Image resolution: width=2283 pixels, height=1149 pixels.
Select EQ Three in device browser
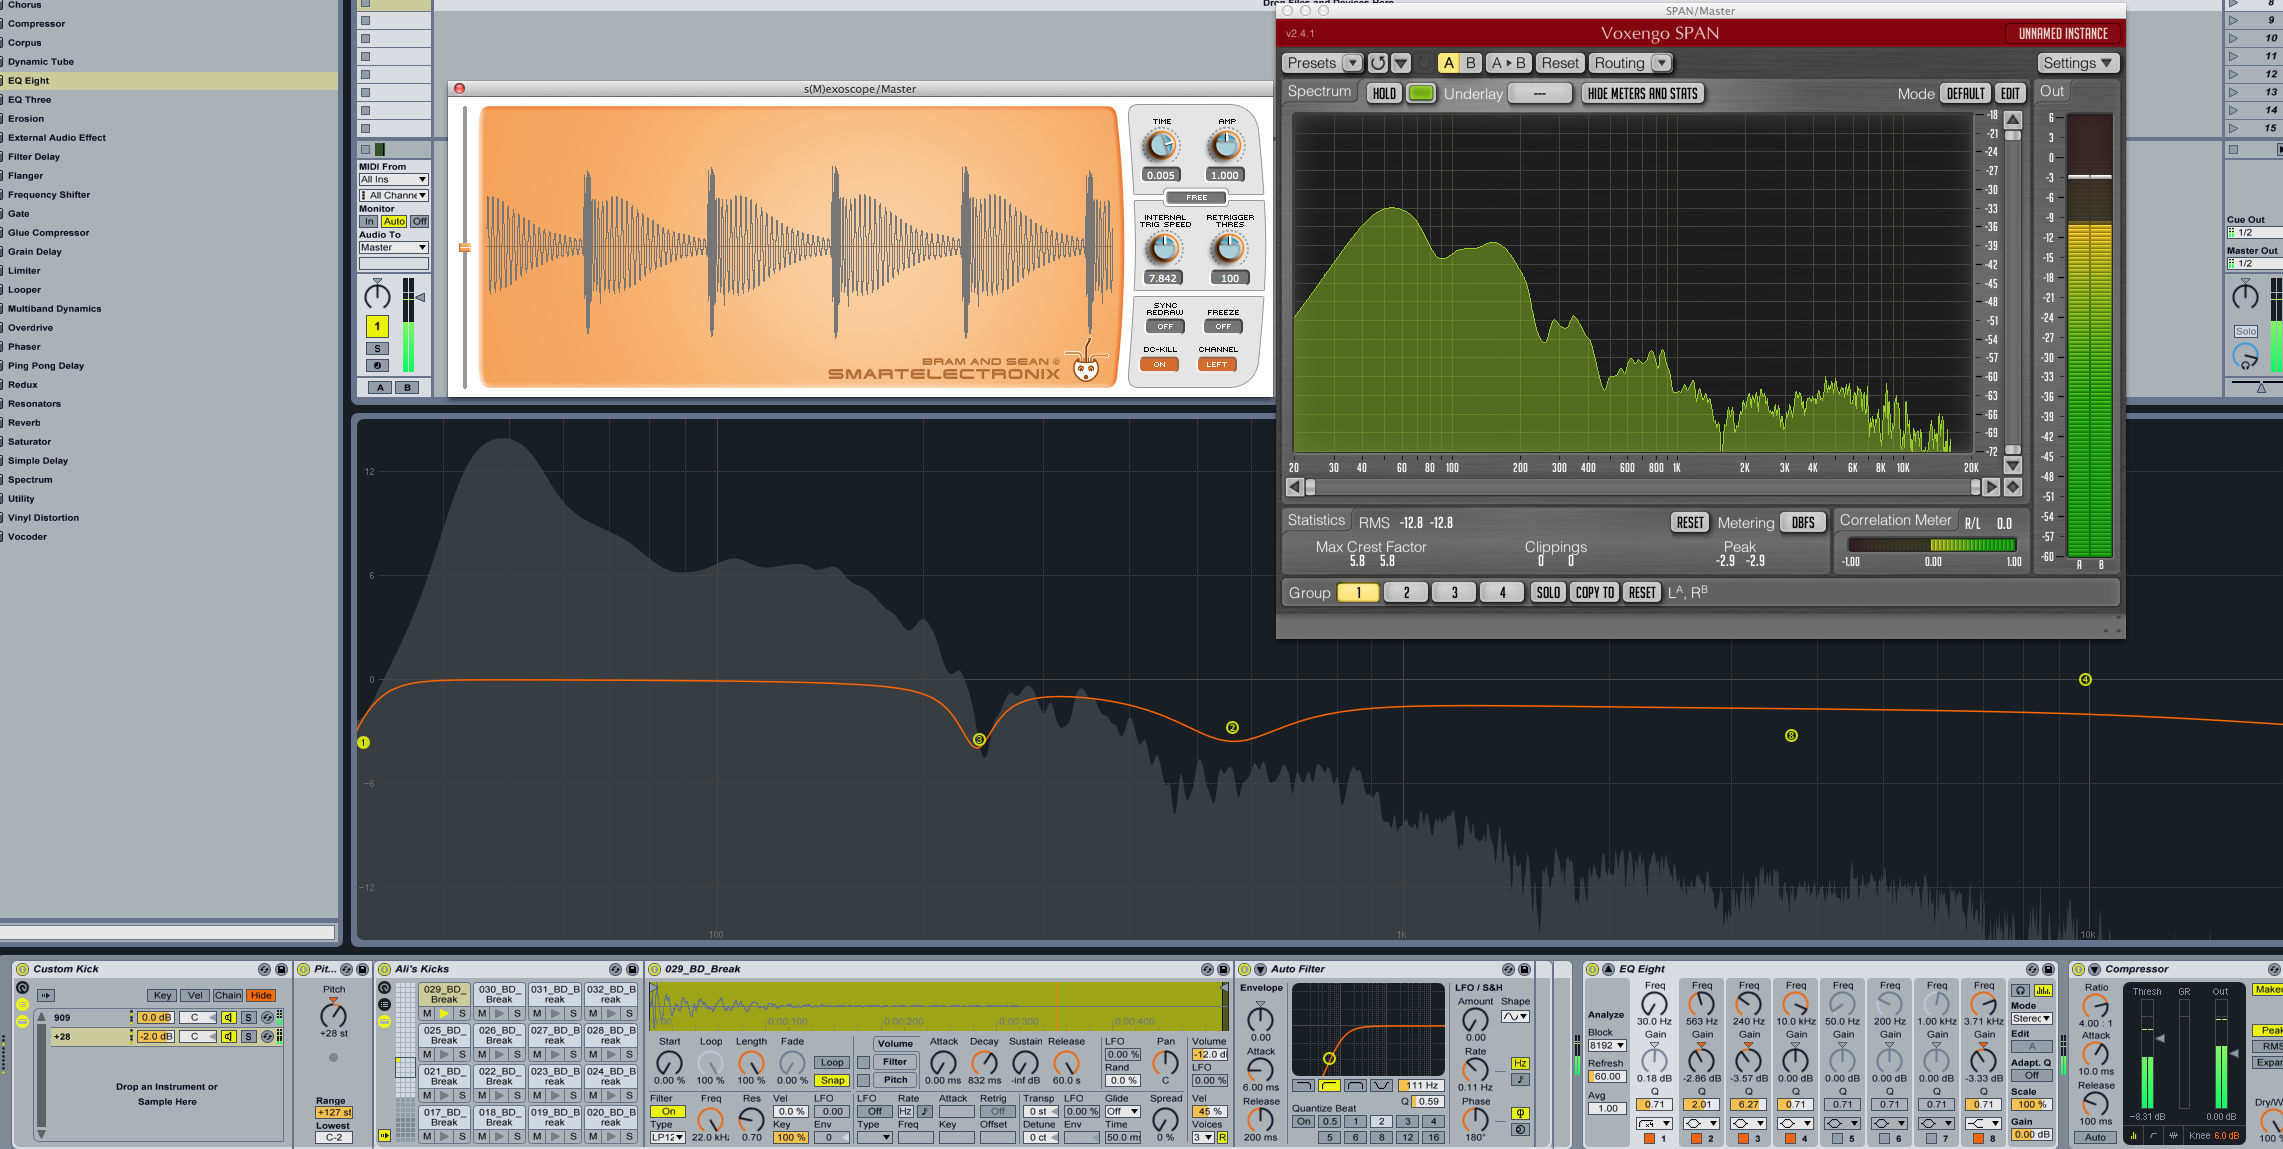(x=29, y=99)
